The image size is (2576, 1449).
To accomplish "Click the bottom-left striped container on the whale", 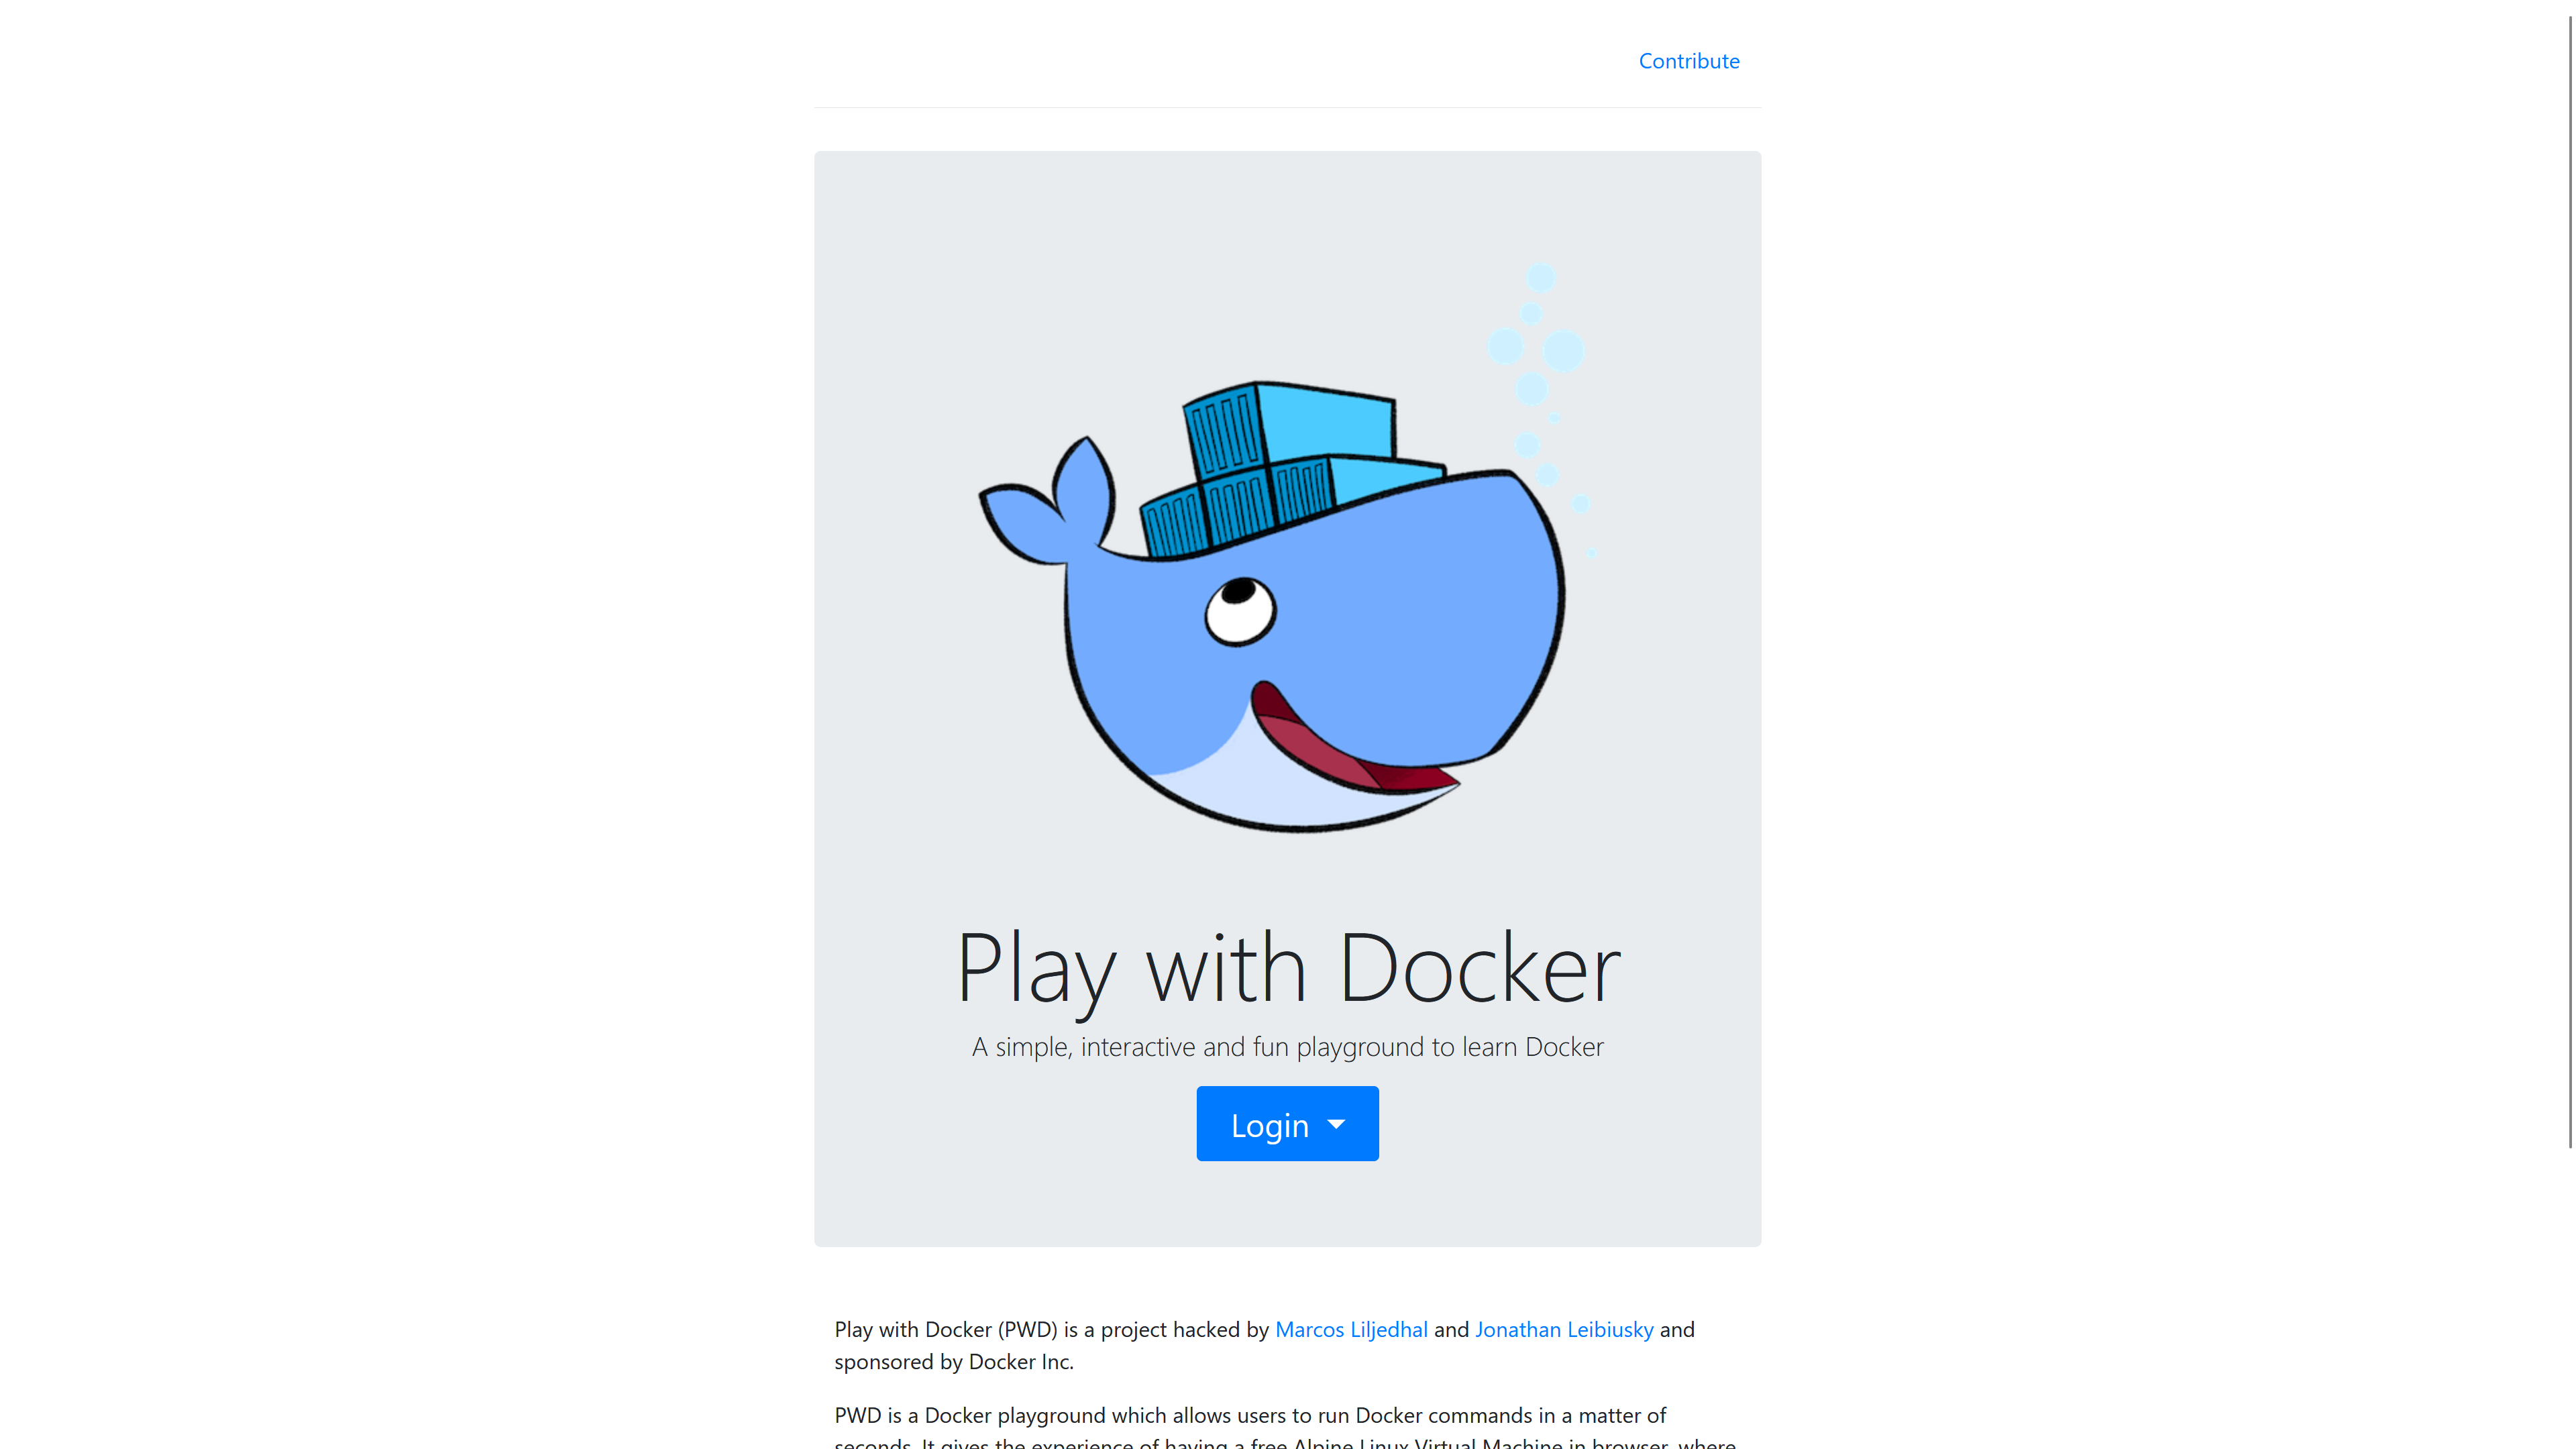I will (x=1175, y=523).
